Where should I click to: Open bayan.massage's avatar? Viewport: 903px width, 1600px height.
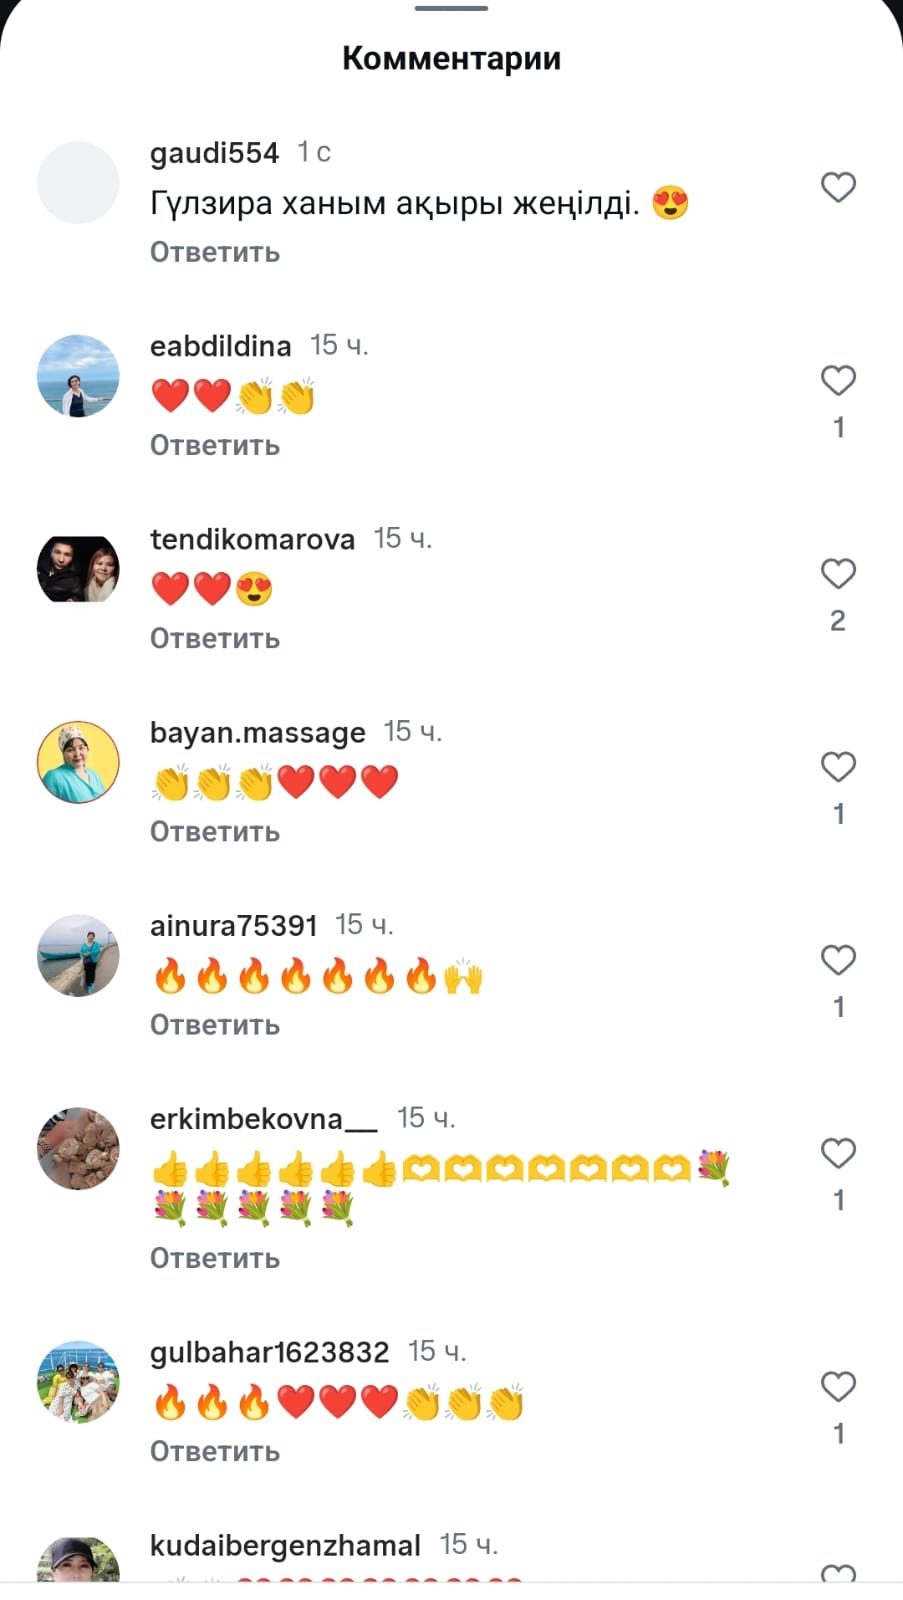78,762
